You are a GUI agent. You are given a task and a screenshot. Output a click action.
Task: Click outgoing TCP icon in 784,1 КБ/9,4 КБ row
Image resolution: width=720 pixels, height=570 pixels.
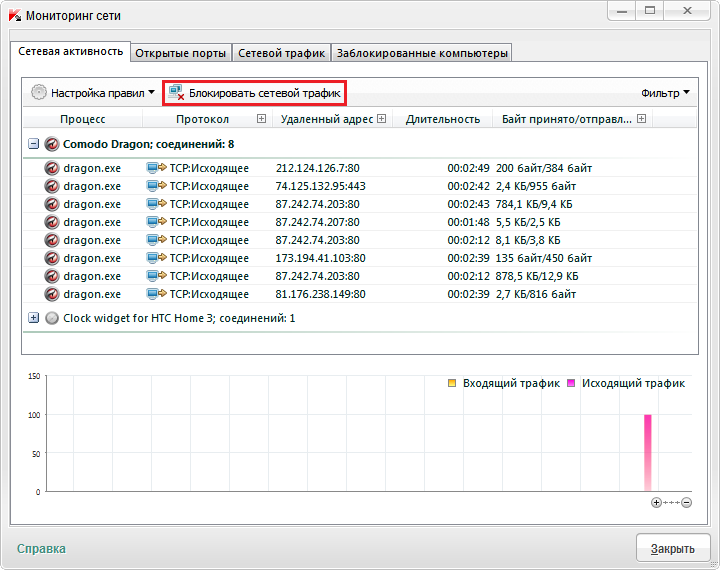click(x=156, y=203)
